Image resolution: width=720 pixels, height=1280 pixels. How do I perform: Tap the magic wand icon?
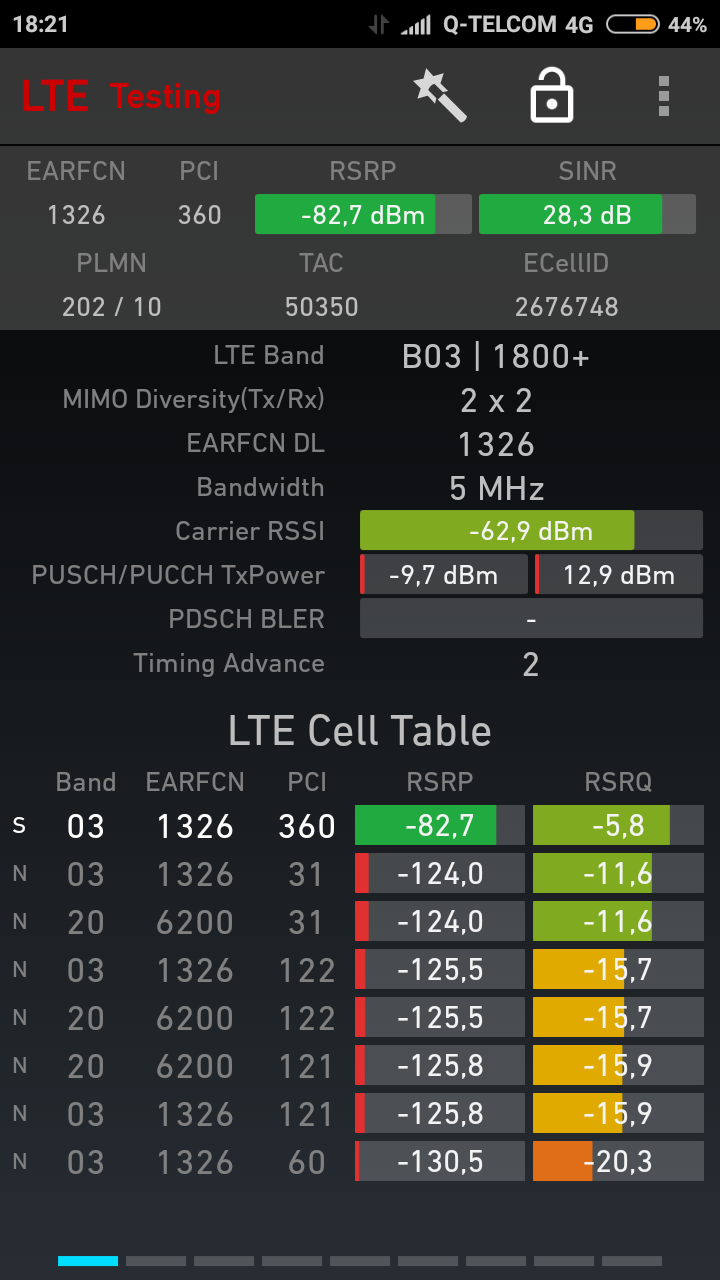441,96
